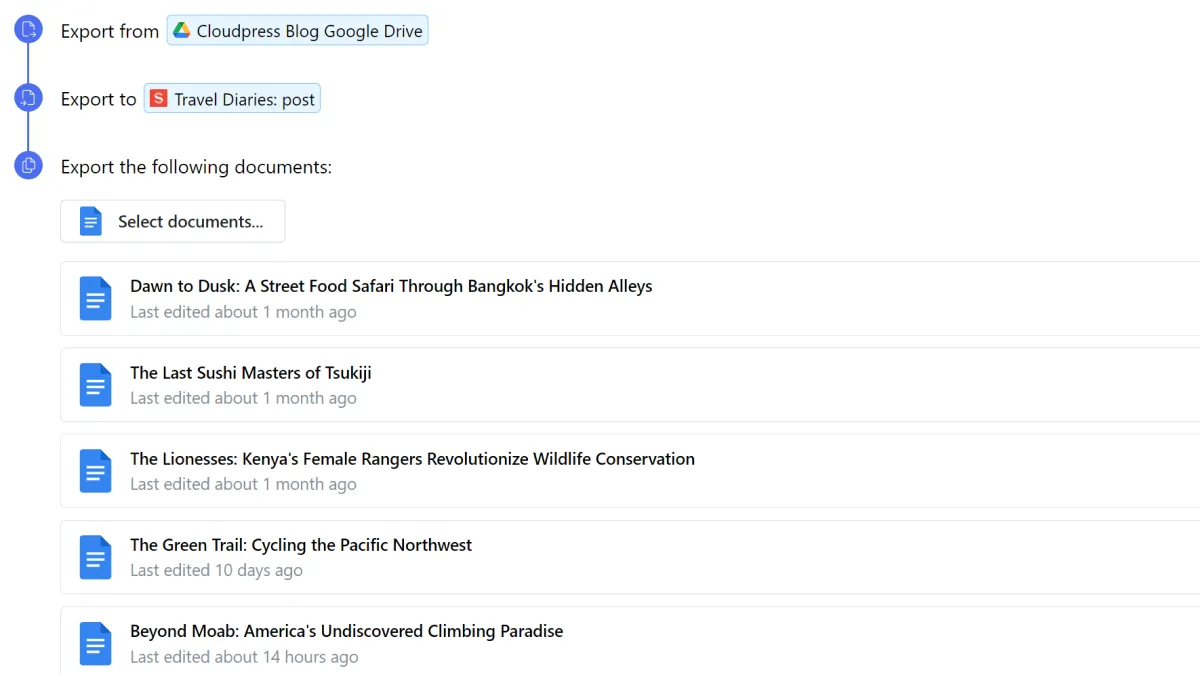The height and width of the screenshot is (675, 1200).
Task: Click the doc icon beside Beyond Moab
Action: pyautogui.click(x=96, y=643)
